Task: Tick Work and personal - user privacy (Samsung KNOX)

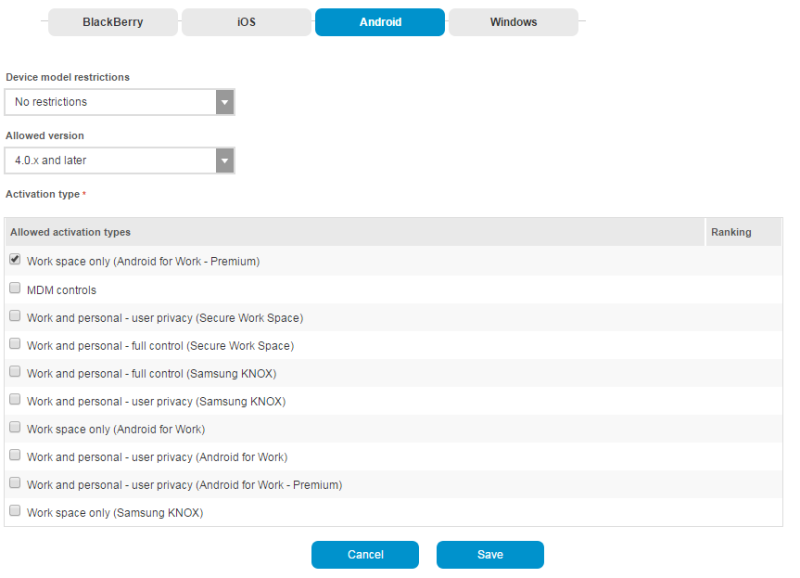Action: click(x=15, y=399)
